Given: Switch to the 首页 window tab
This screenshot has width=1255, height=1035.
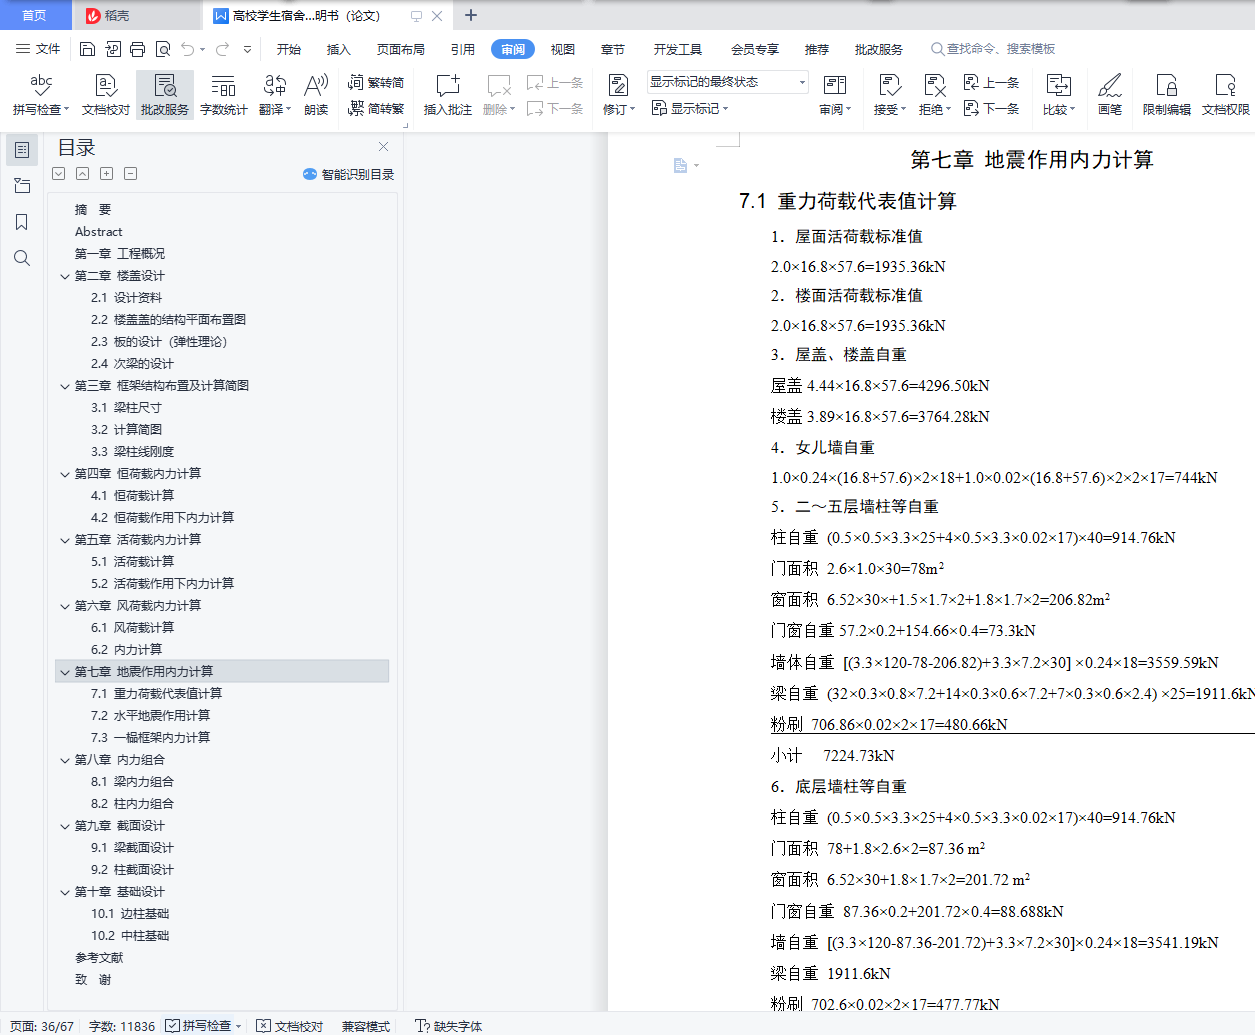Looking at the screenshot, I should 35,15.
